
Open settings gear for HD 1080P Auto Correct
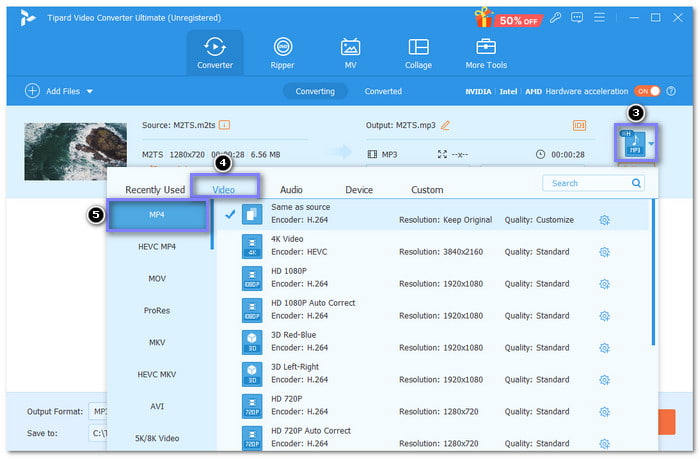click(604, 316)
